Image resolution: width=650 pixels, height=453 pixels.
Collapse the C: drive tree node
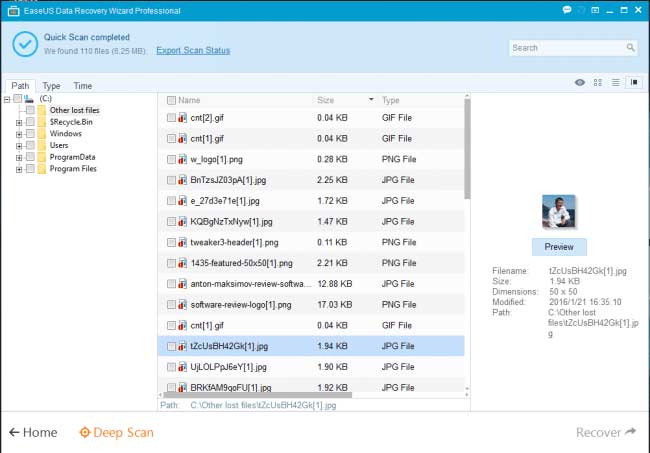pyautogui.click(x=7, y=99)
